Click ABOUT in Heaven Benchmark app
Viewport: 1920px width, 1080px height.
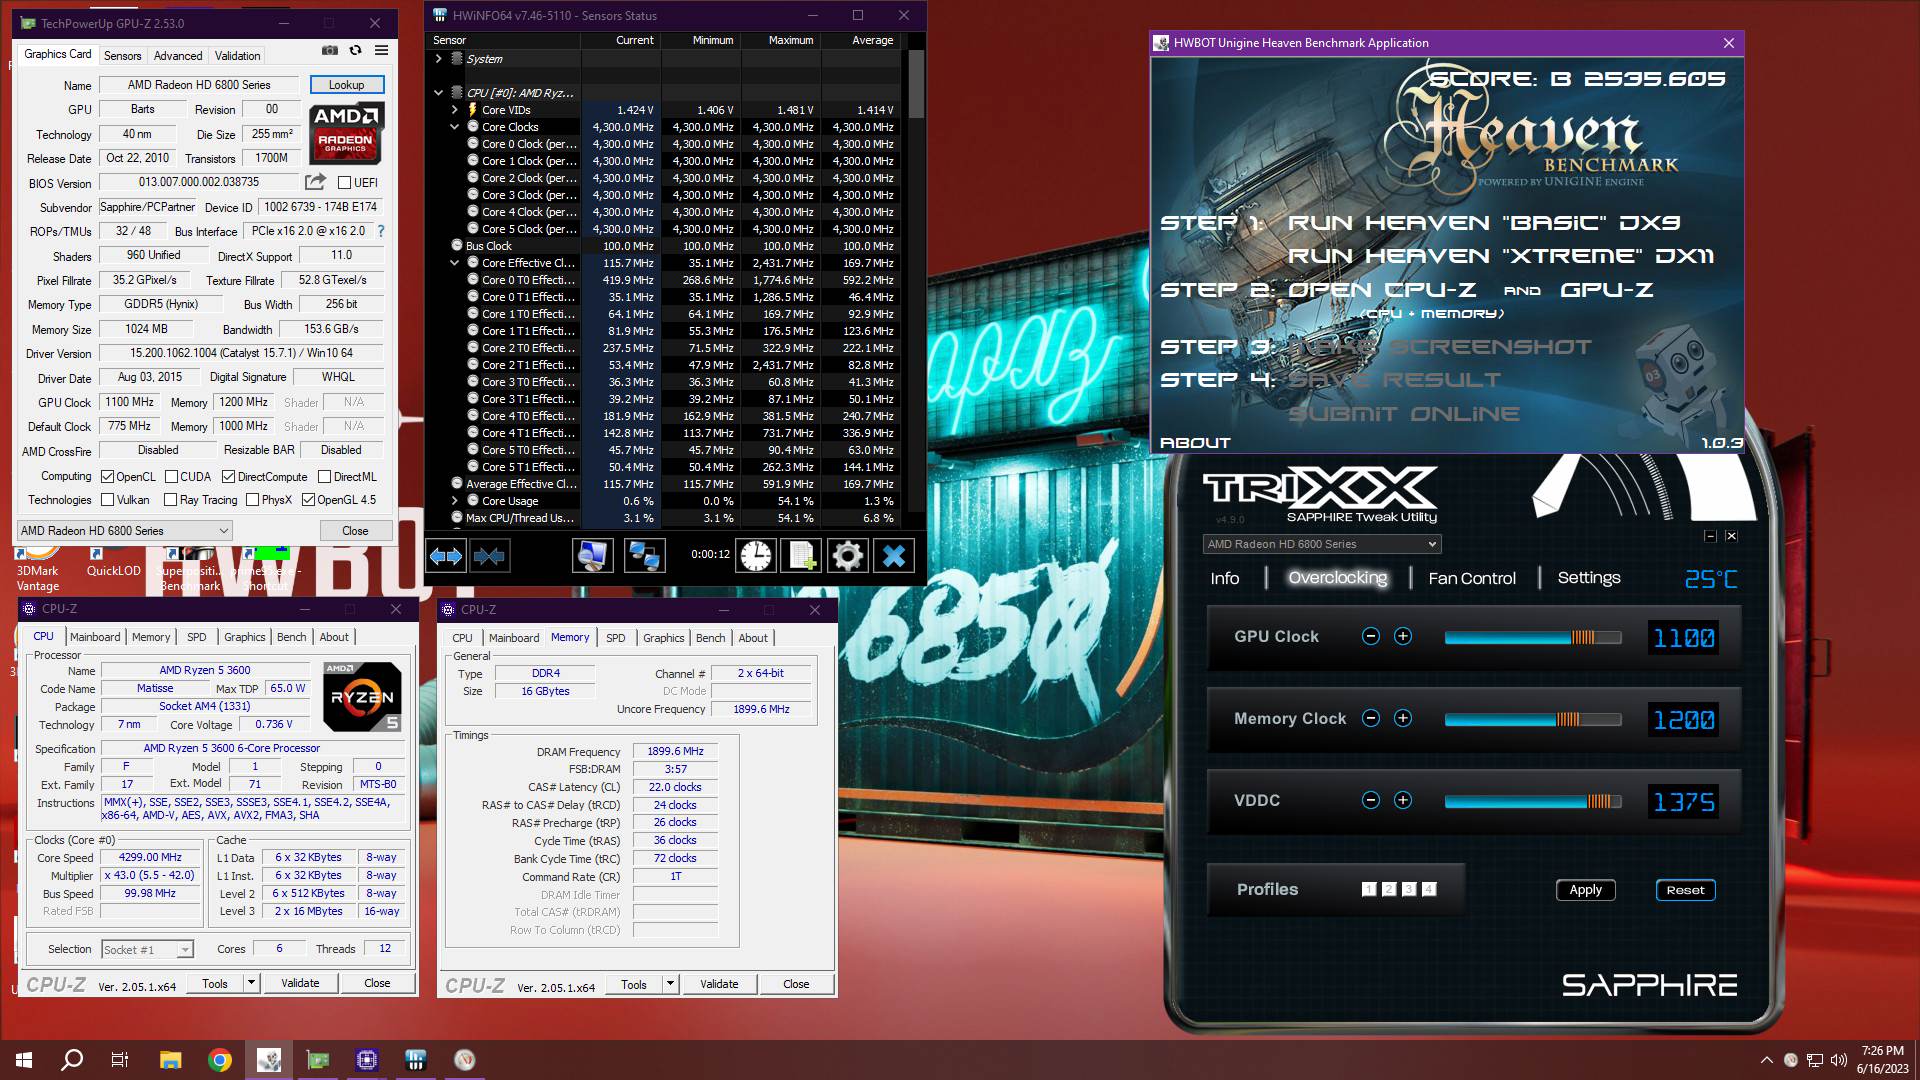click(x=1195, y=442)
